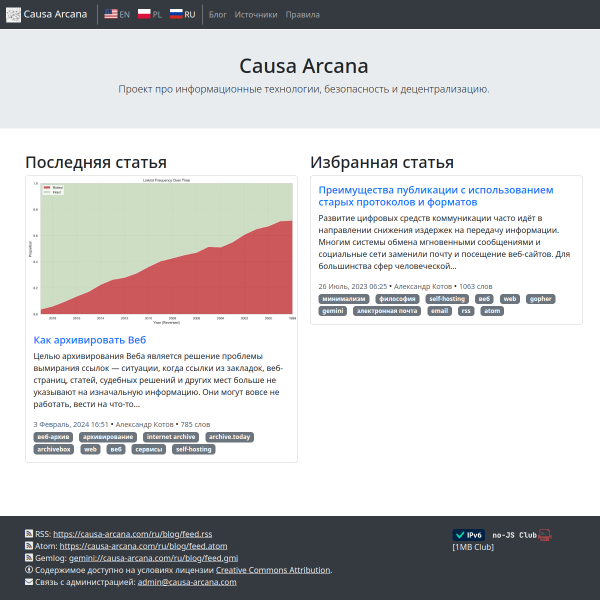Click the Atom feed icon in footer
The height and width of the screenshot is (600, 600).
29,546
